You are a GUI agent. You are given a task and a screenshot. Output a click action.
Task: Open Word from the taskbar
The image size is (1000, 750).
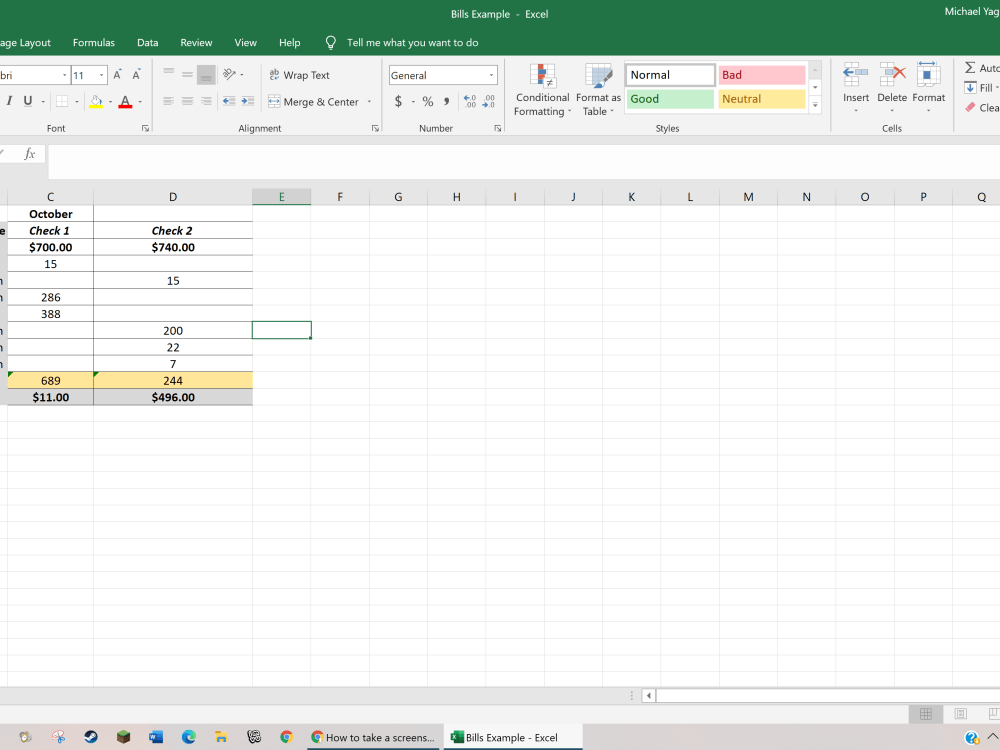156,737
